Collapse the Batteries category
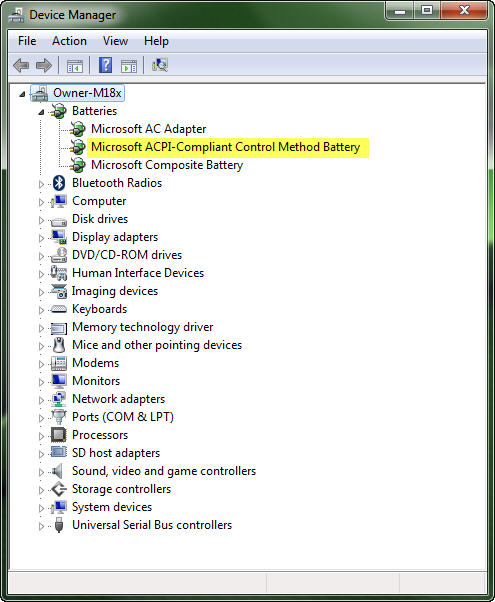The width and height of the screenshot is (495, 602). 41,112
